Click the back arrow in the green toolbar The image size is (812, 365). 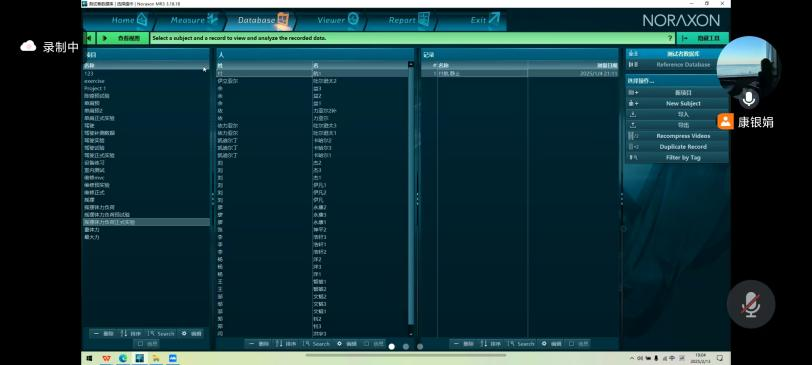coord(89,38)
